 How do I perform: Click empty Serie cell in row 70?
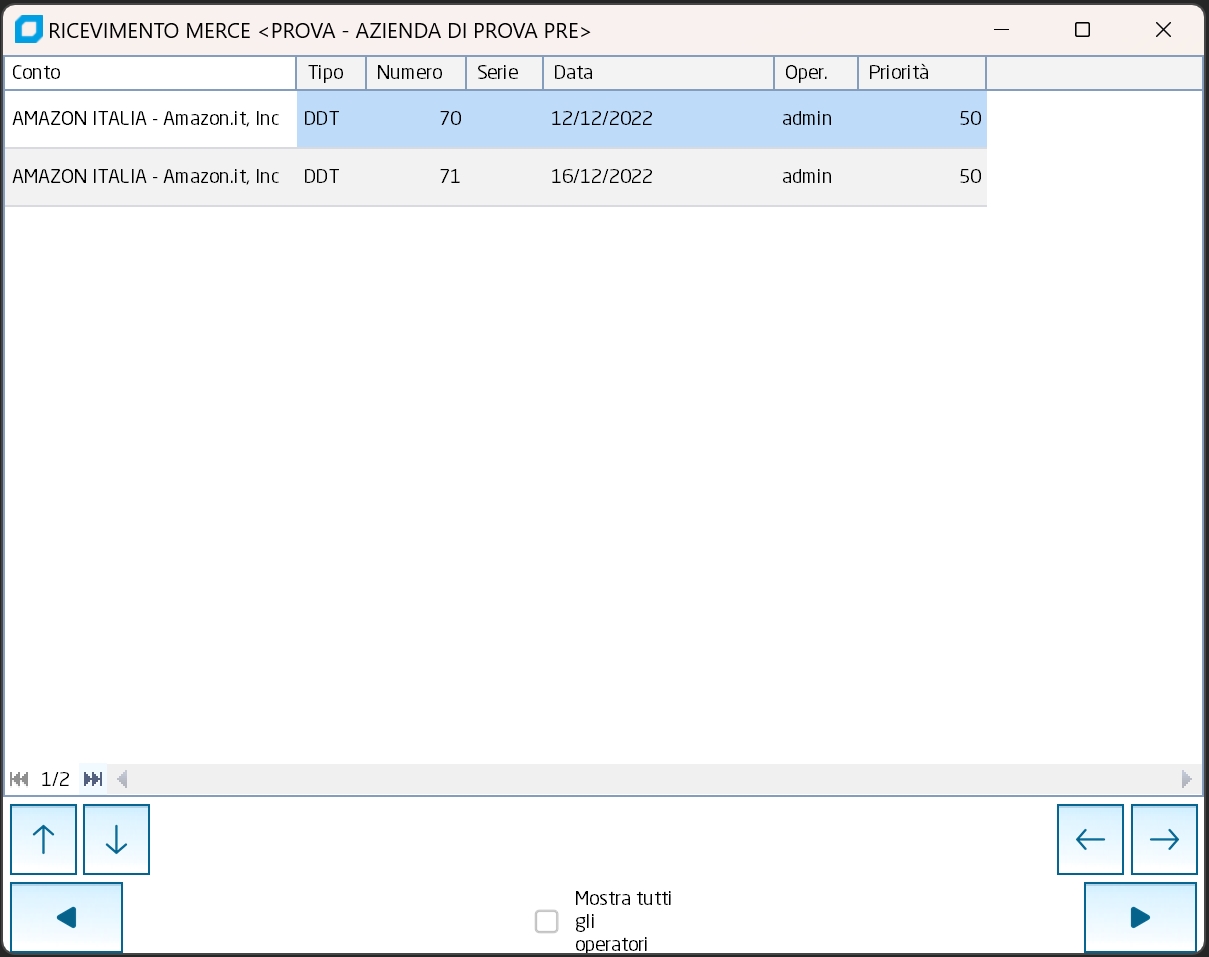click(x=505, y=119)
